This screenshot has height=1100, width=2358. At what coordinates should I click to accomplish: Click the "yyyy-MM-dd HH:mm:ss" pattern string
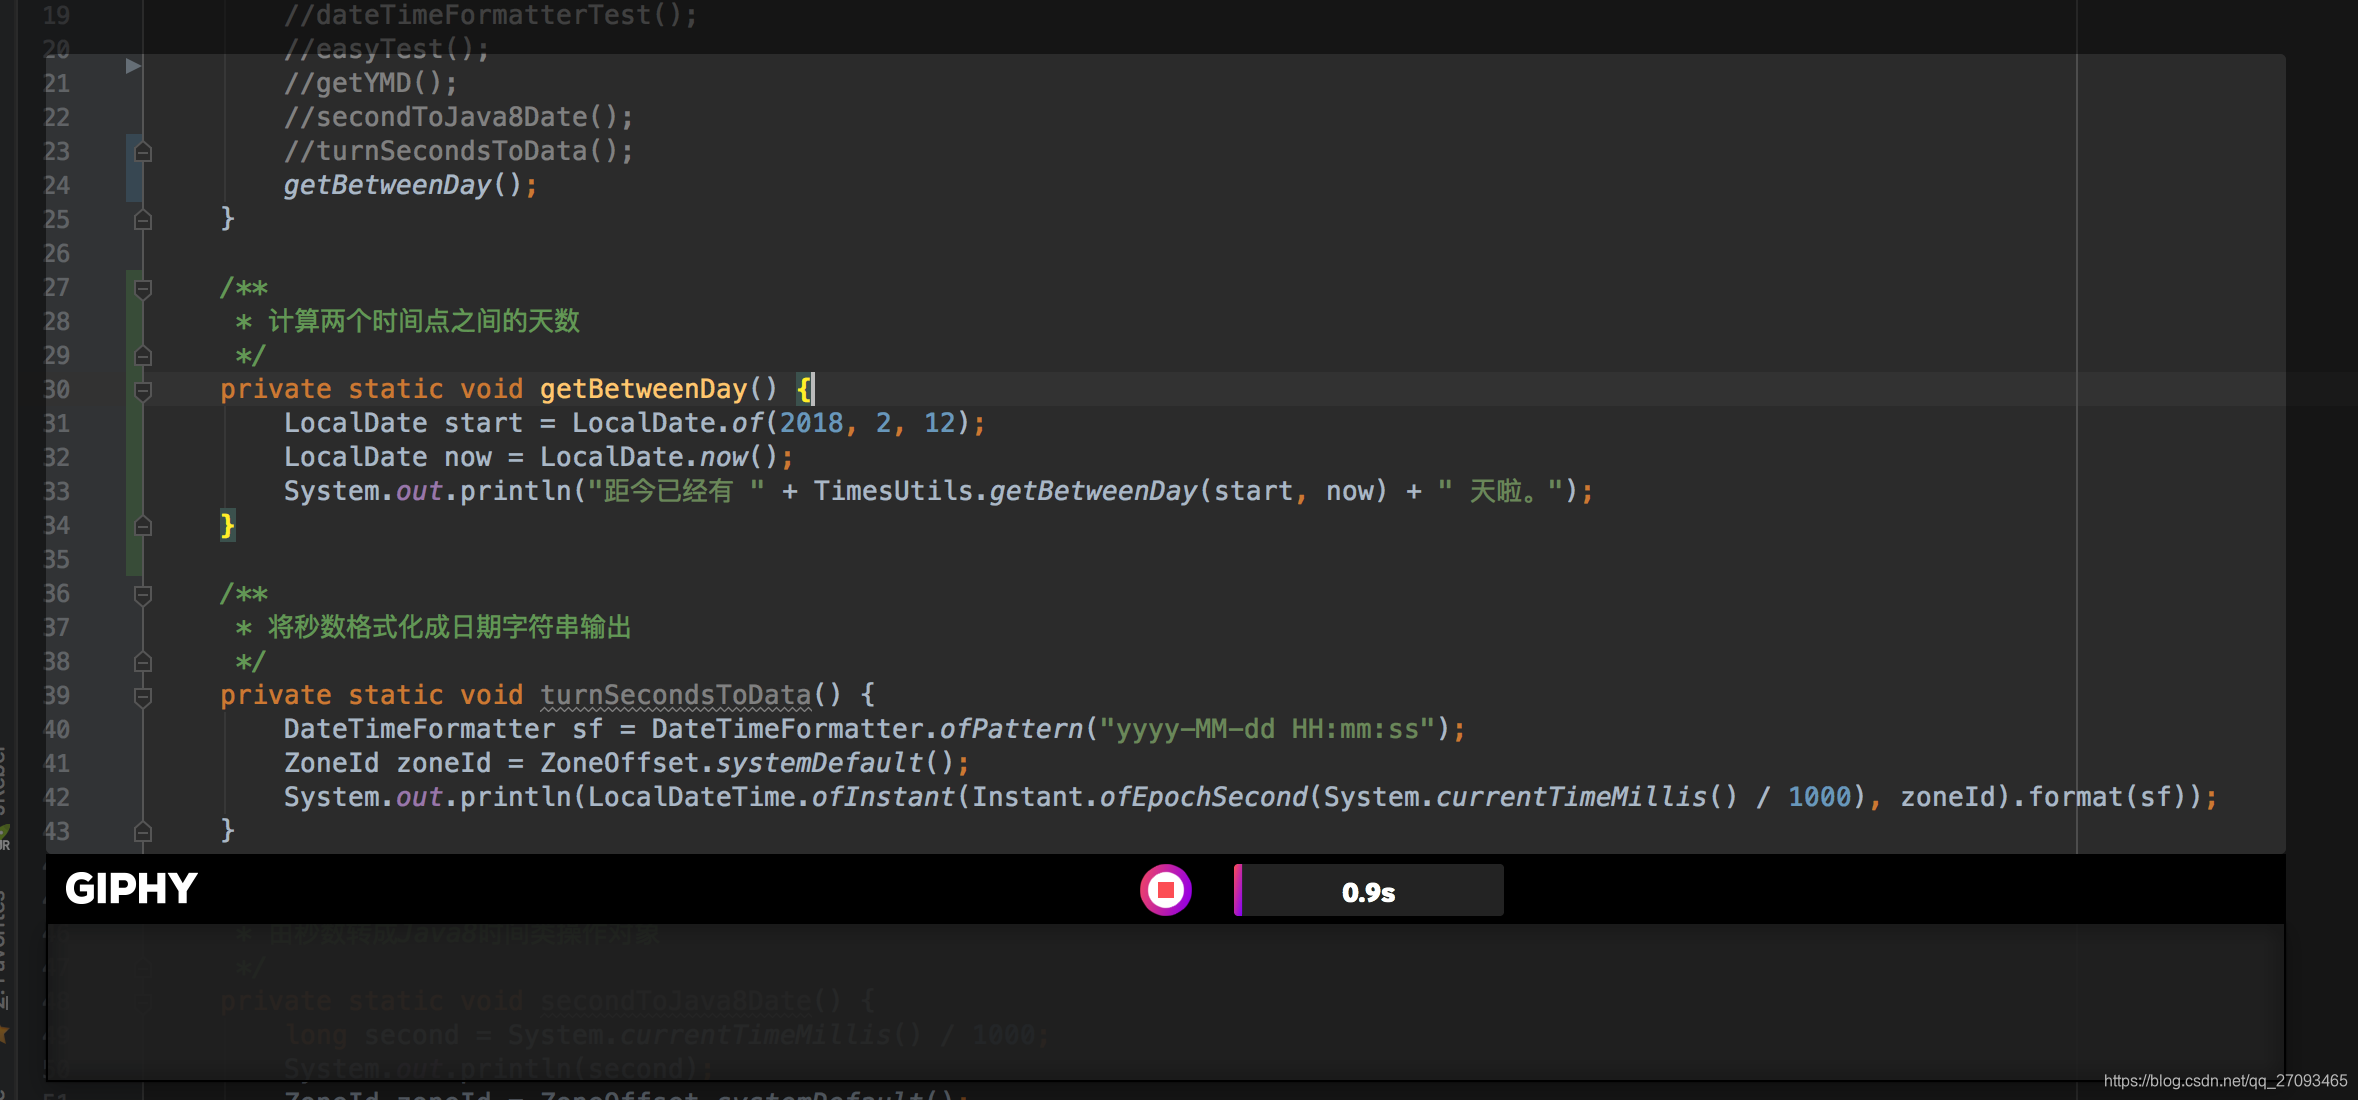click(1267, 729)
